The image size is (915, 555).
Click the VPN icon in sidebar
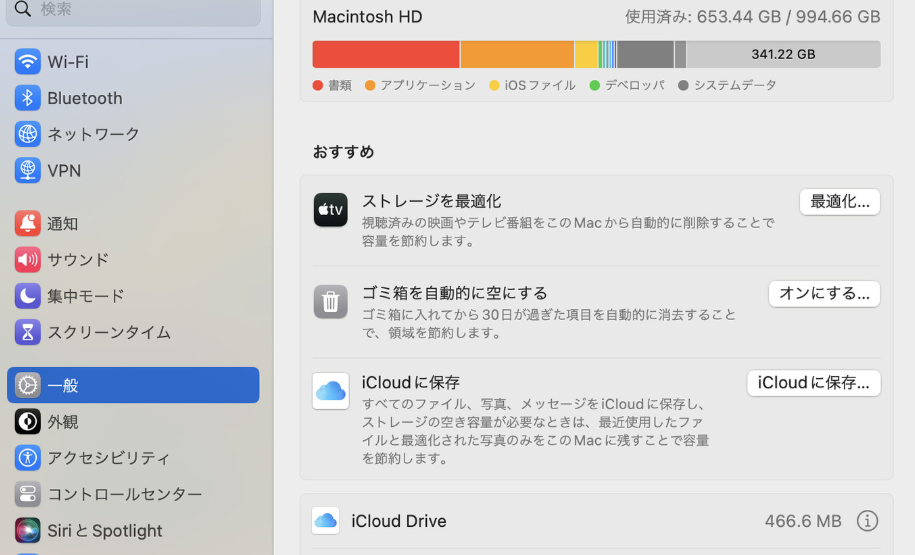(x=27, y=170)
